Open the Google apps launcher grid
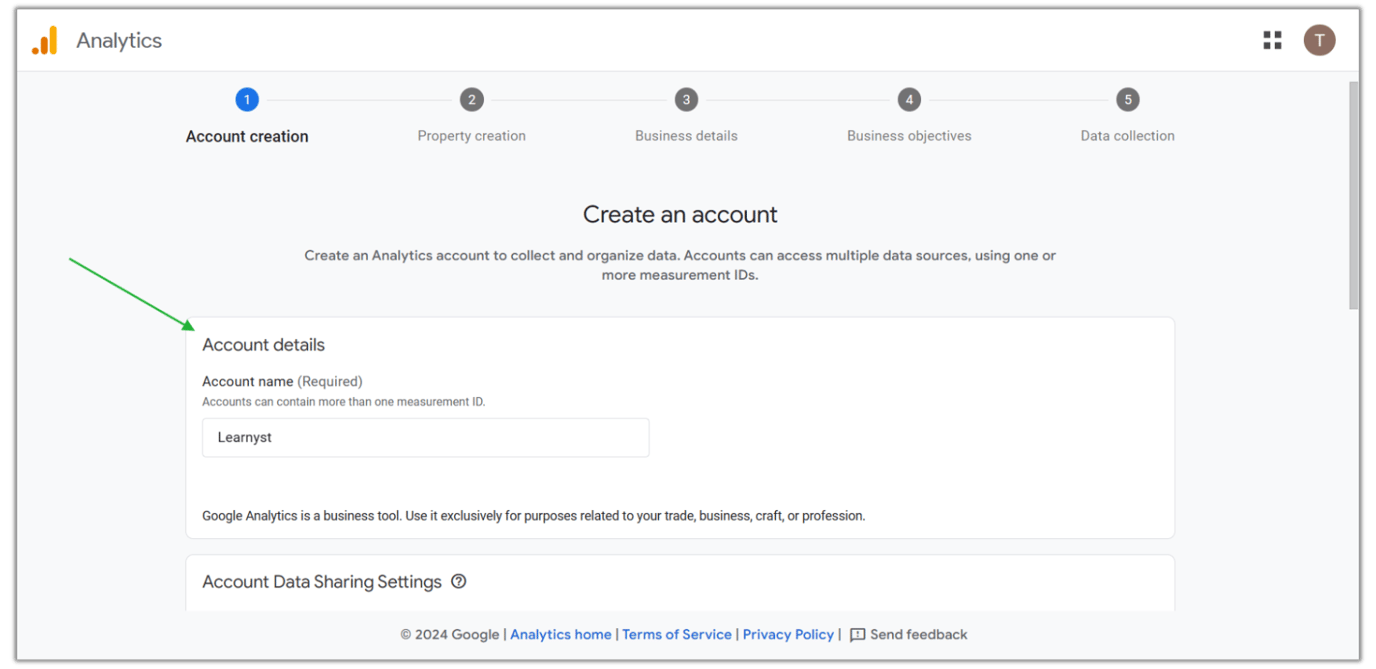1376x669 pixels. pos(1272,40)
